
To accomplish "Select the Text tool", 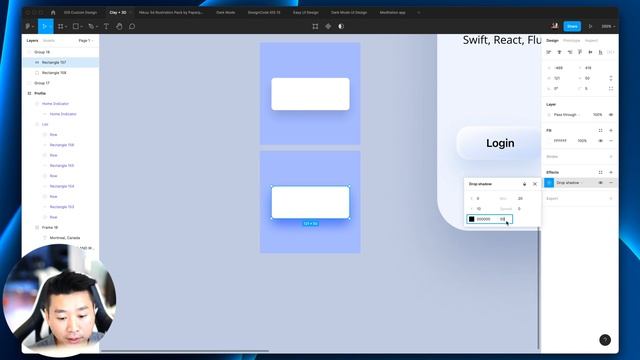I will [106, 26].
